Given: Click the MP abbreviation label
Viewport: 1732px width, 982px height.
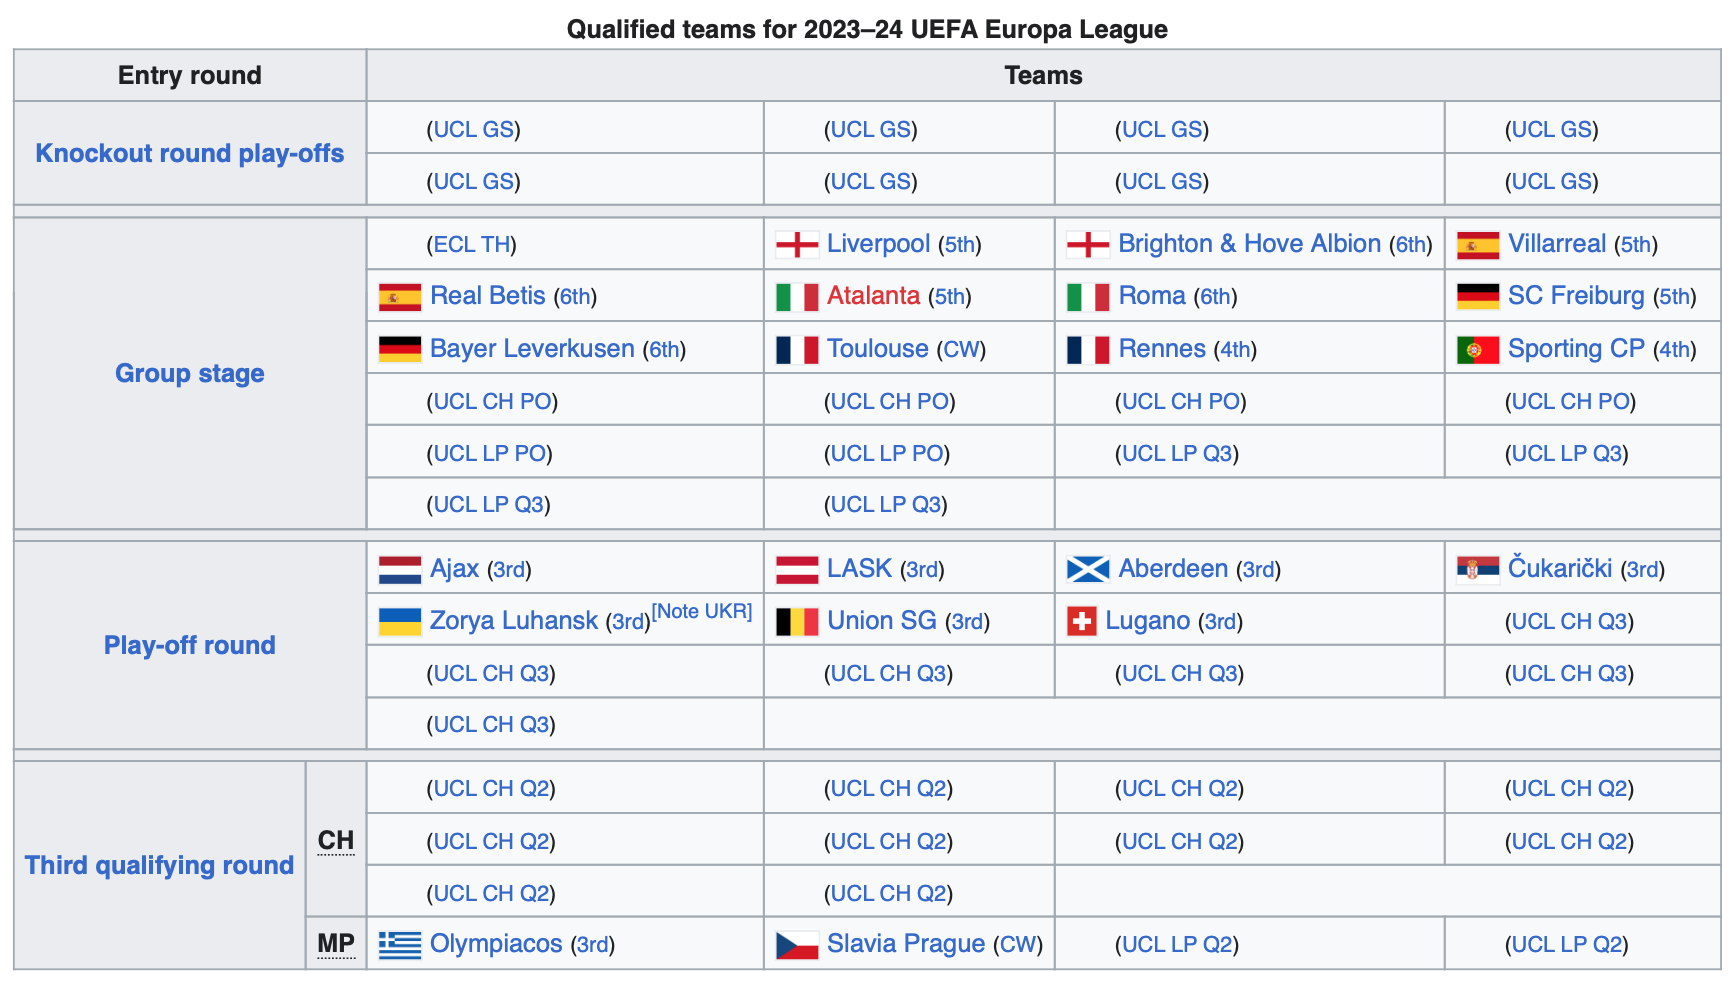Looking at the screenshot, I should (336, 944).
